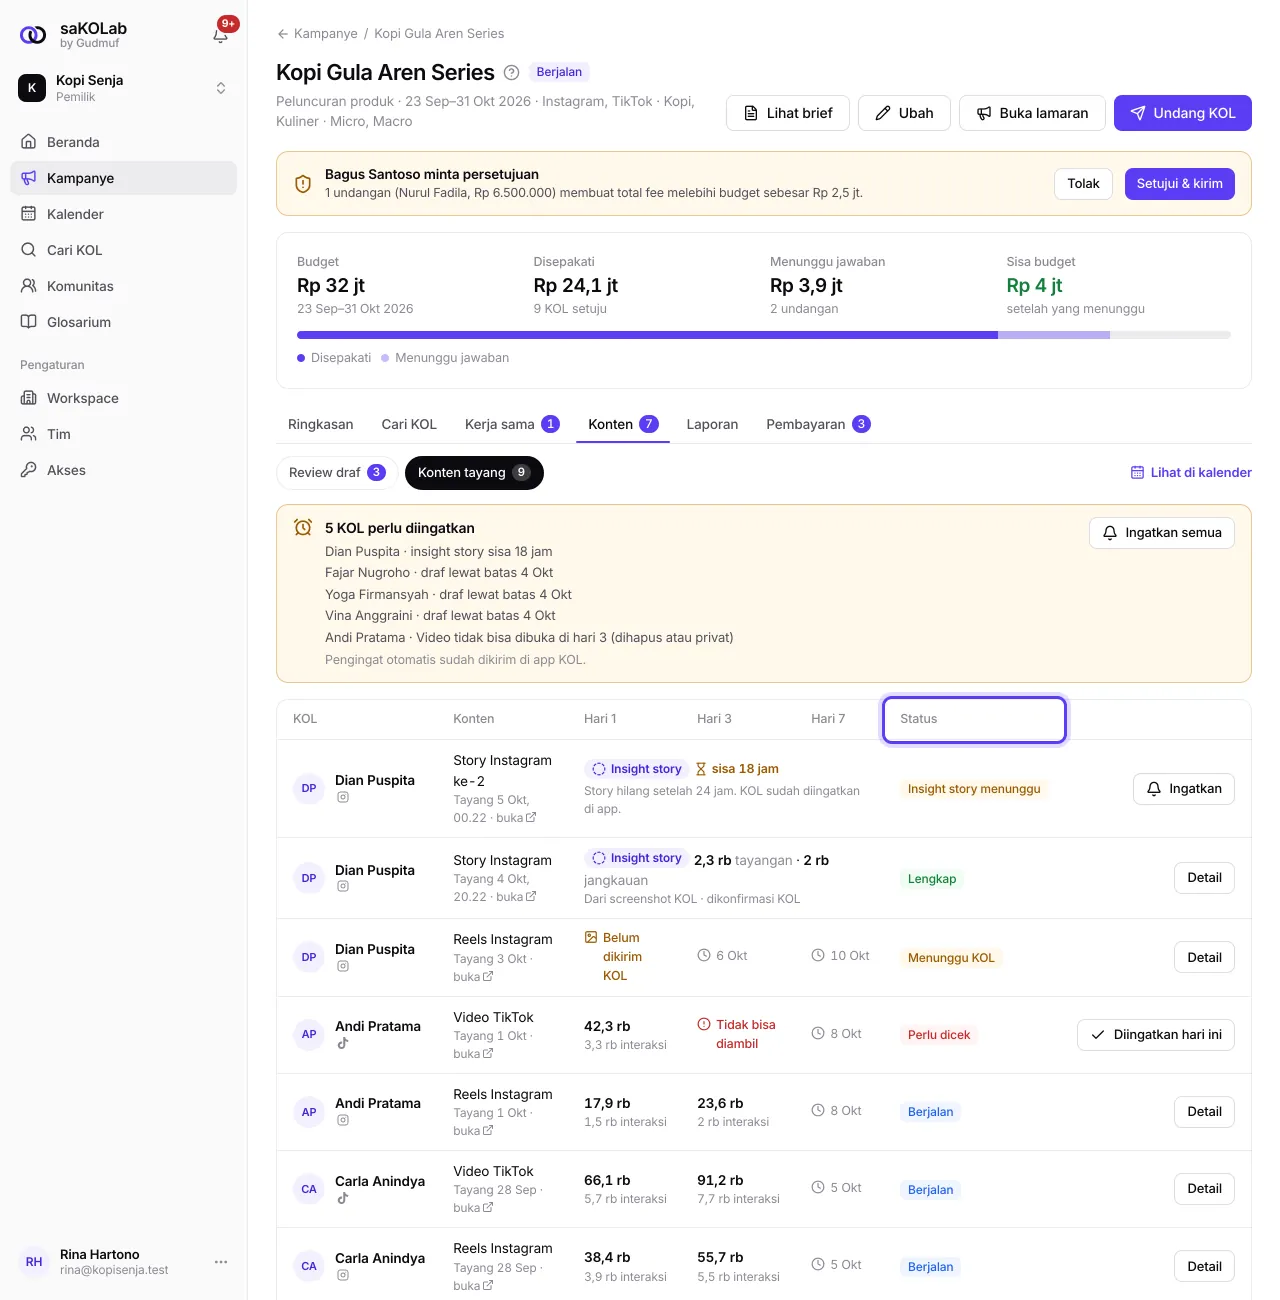This screenshot has width=1280, height=1300.
Task: Open Workspace settings in sidebar
Action: [x=123, y=398]
